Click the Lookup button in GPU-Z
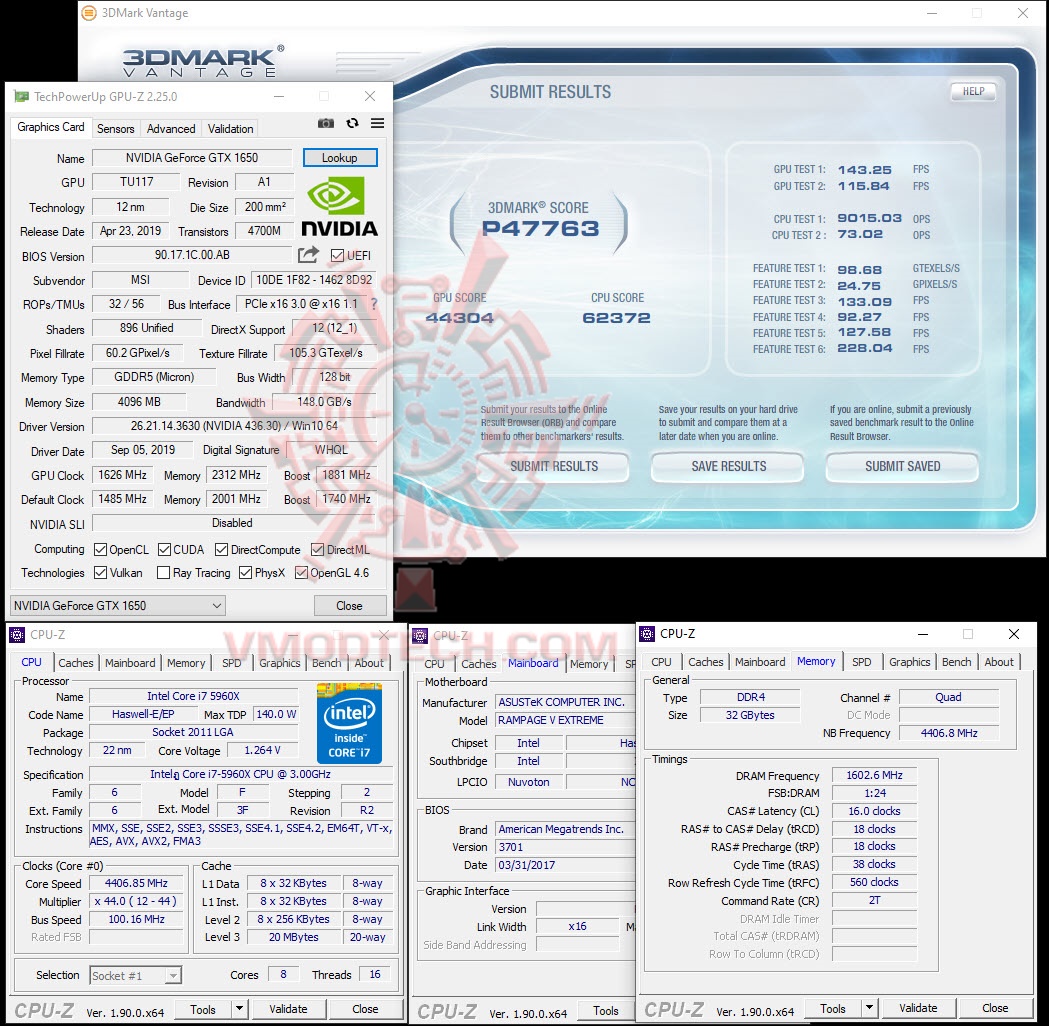The width and height of the screenshot is (1049, 1026). click(x=340, y=158)
